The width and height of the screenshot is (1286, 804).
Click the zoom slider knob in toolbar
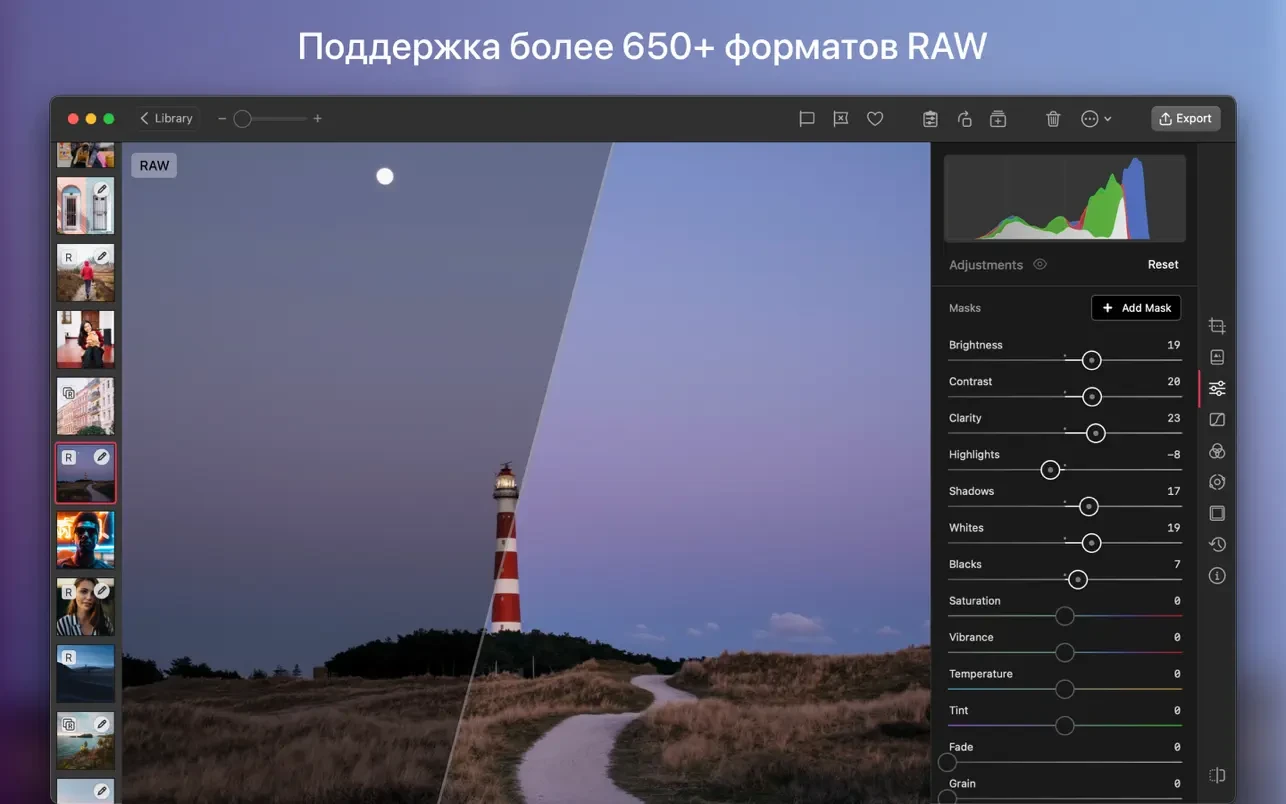[x=242, y=119]
